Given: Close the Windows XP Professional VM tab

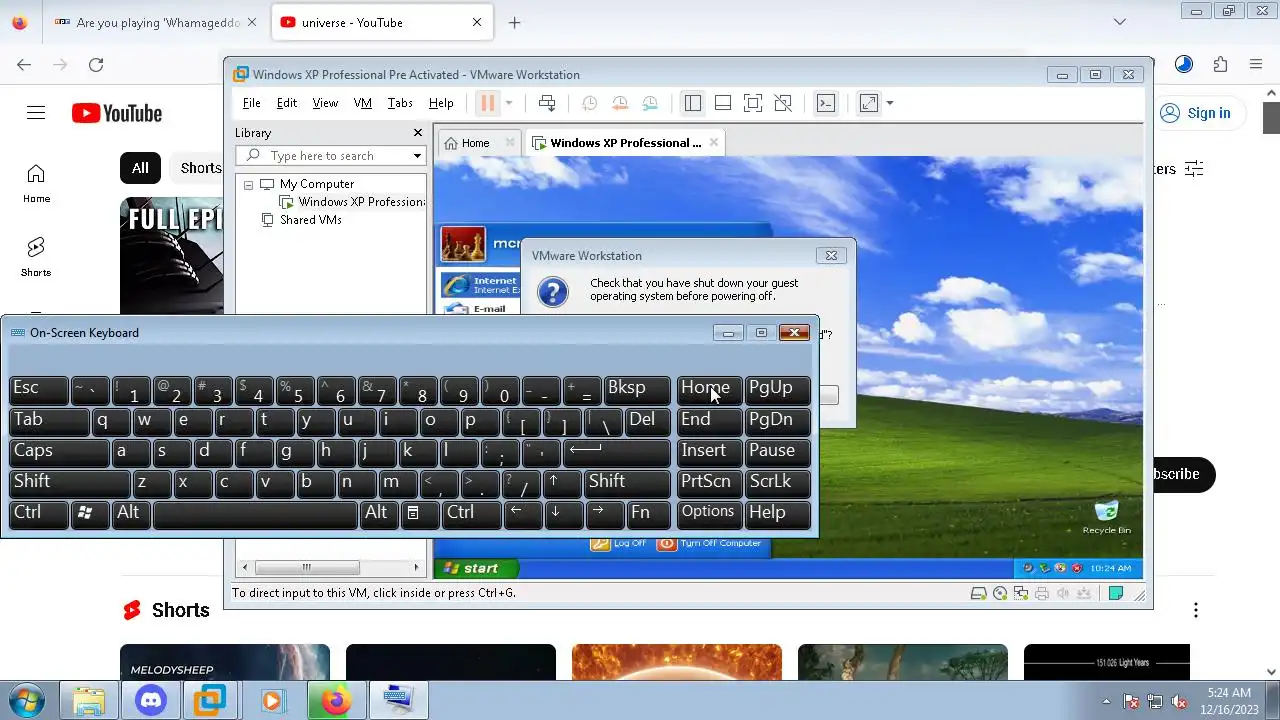Looking at the screenshot, I should (x=714, y=143).
